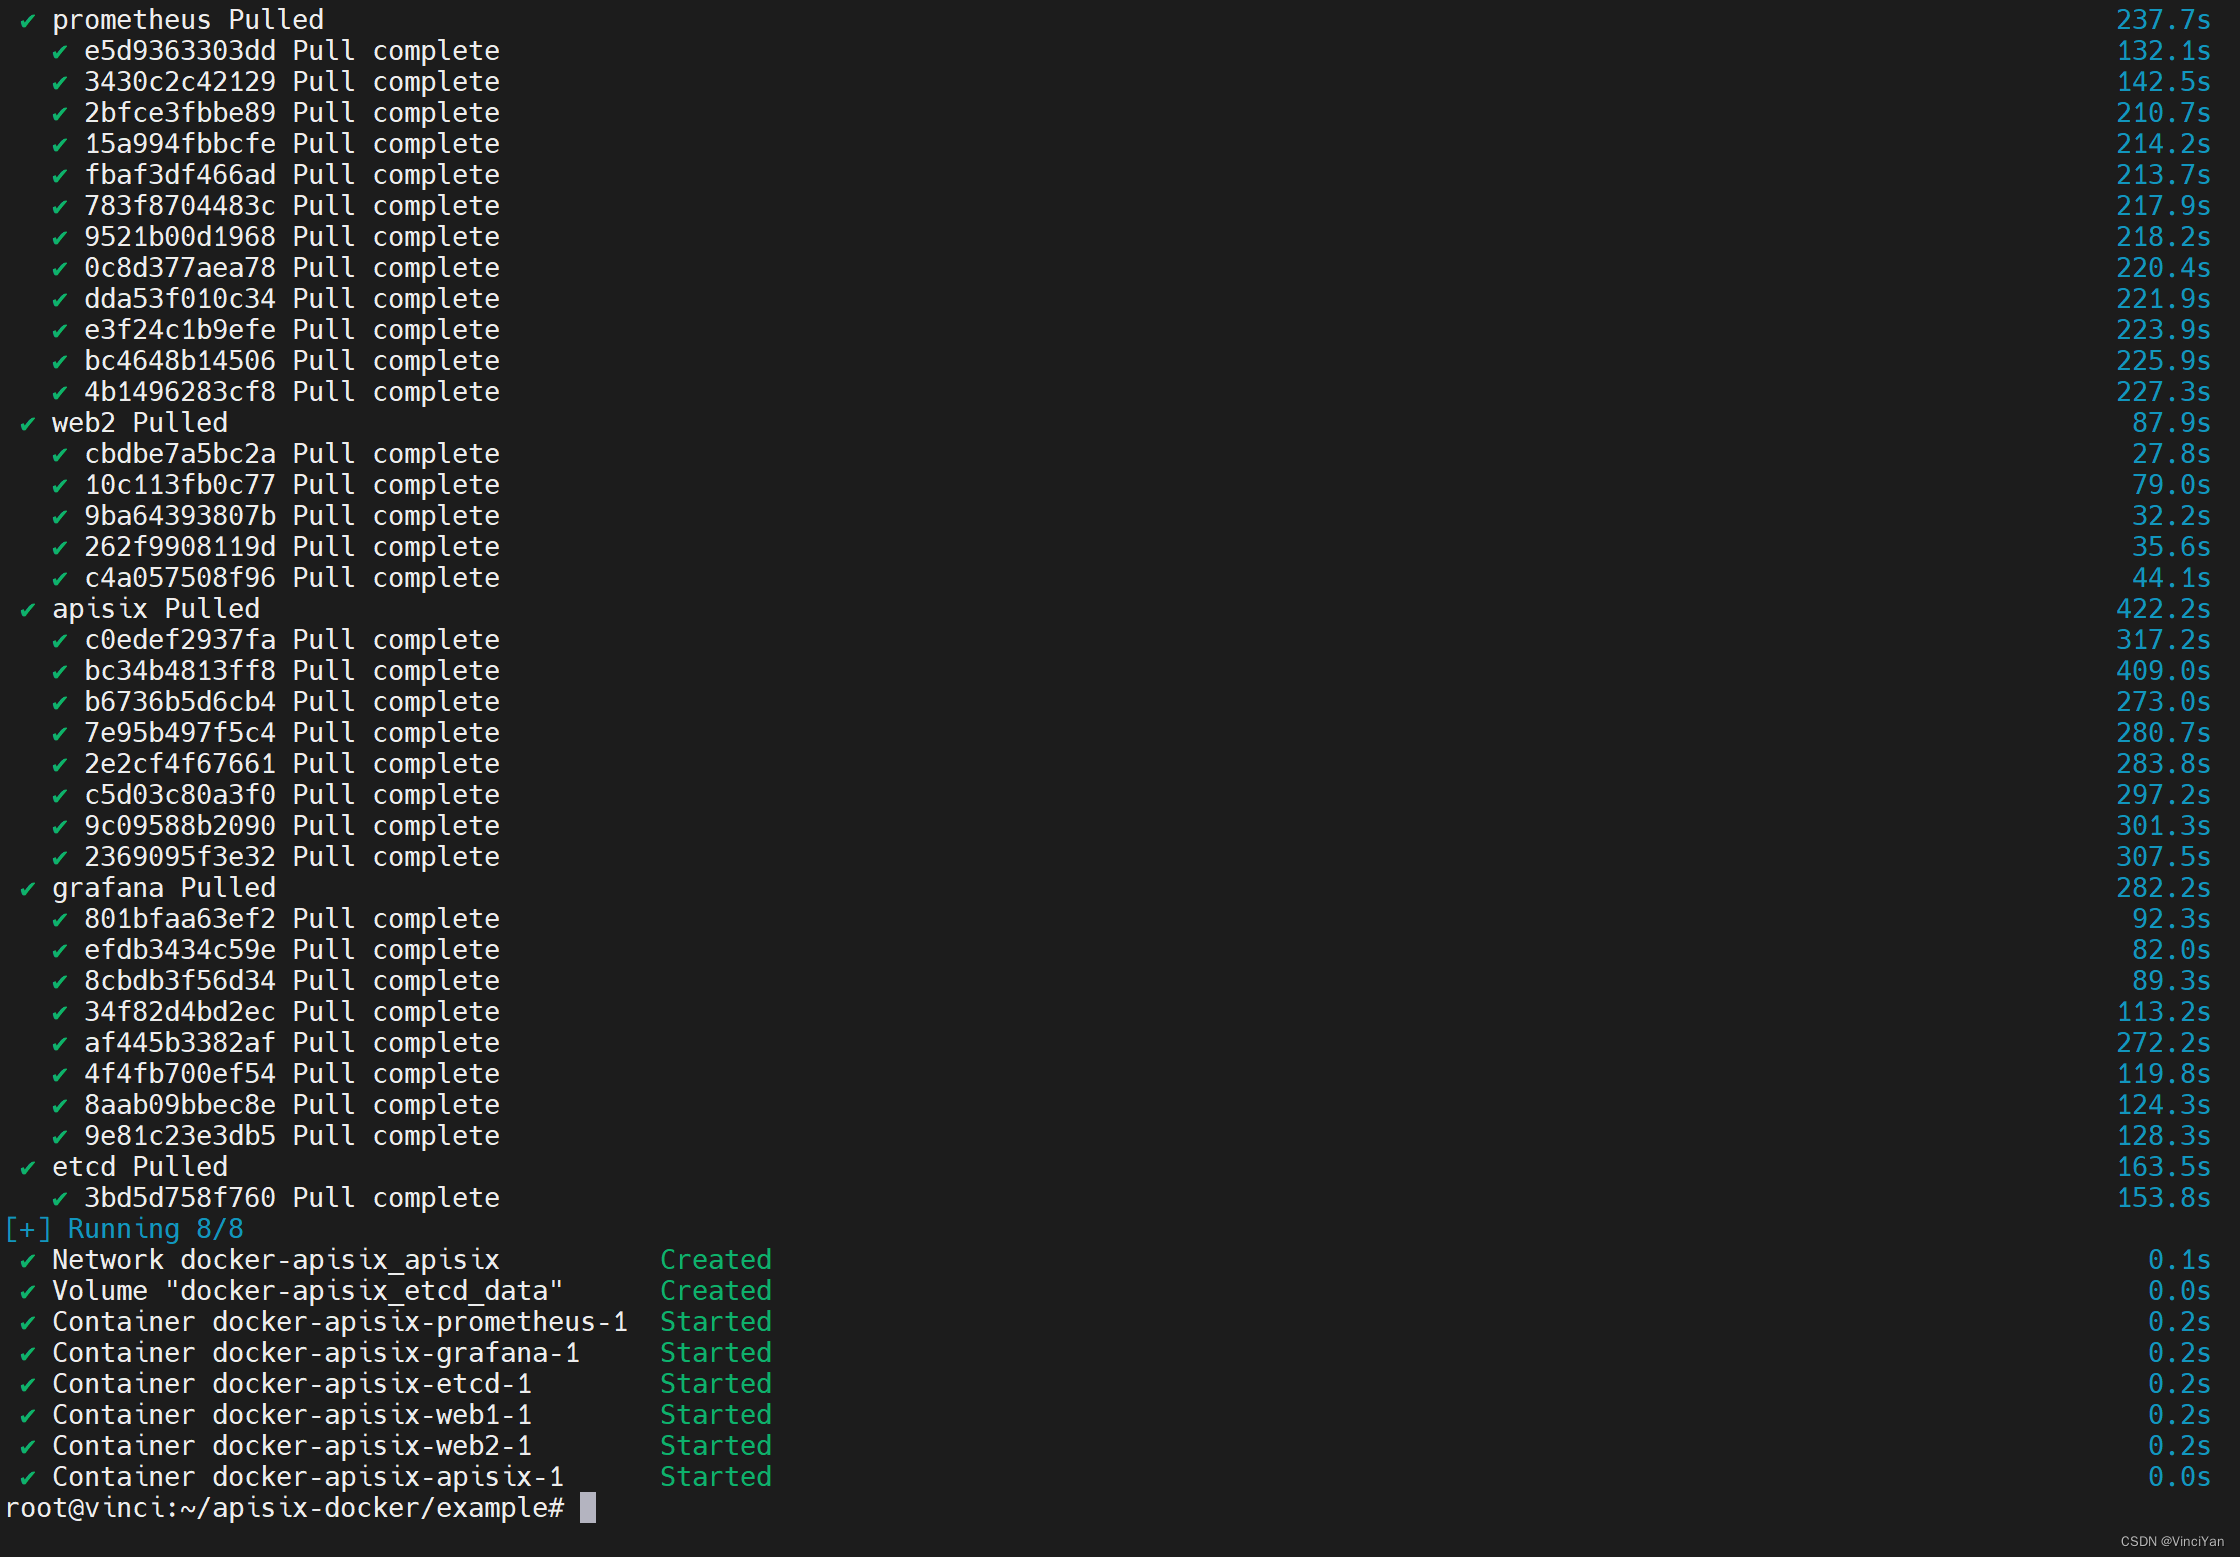Click the 'grafana Pulled' line
Screen dimensions: 2240x1557
164,888
